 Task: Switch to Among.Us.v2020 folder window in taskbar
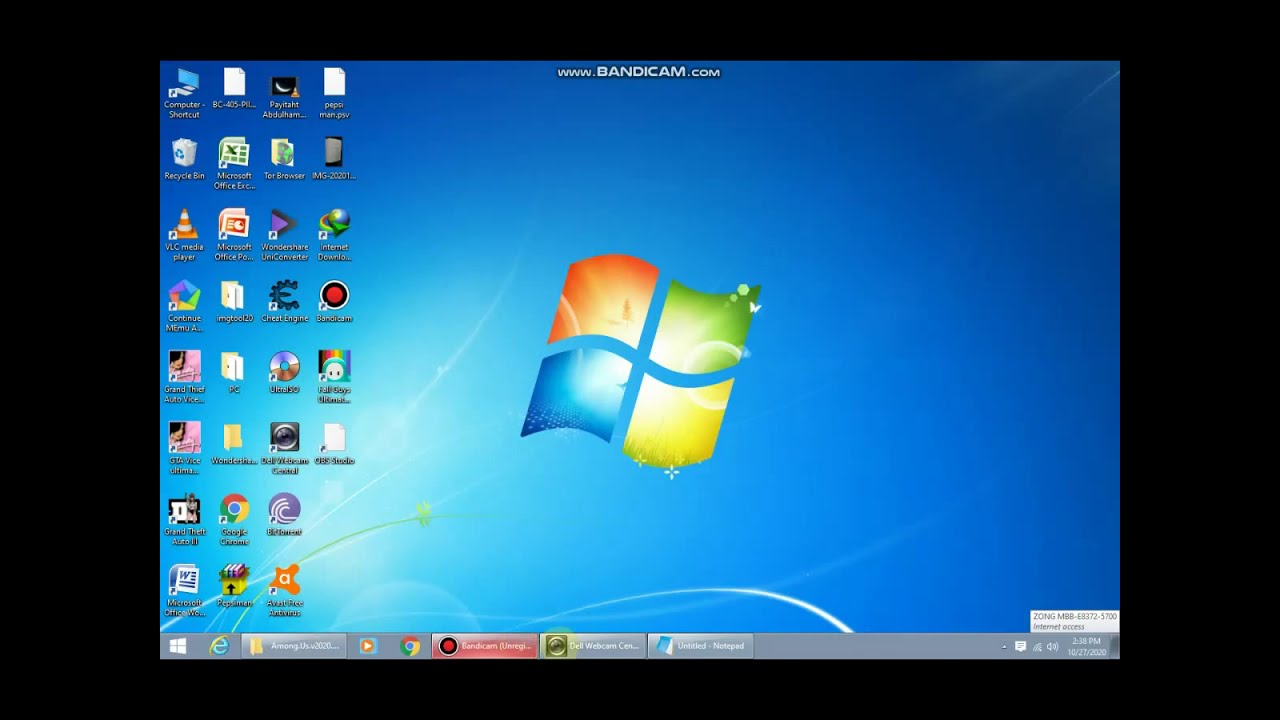point(294,646)
